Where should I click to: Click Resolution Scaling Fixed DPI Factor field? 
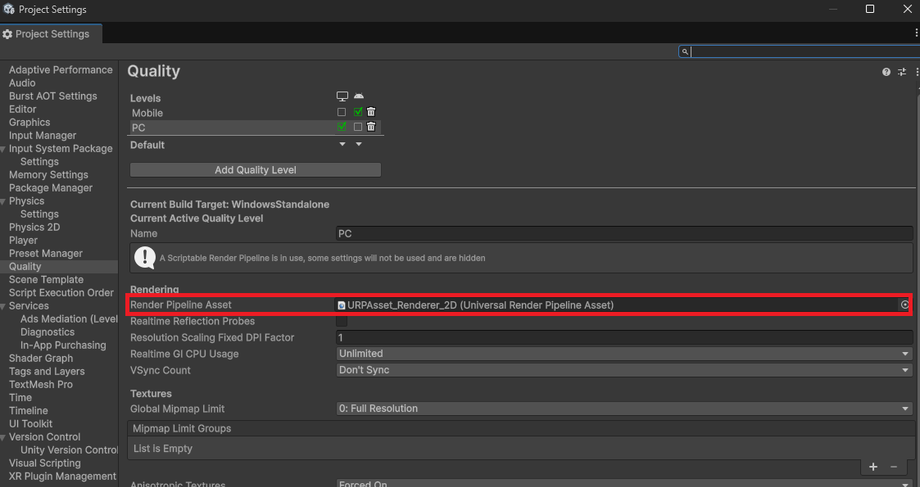coord(624,337)
